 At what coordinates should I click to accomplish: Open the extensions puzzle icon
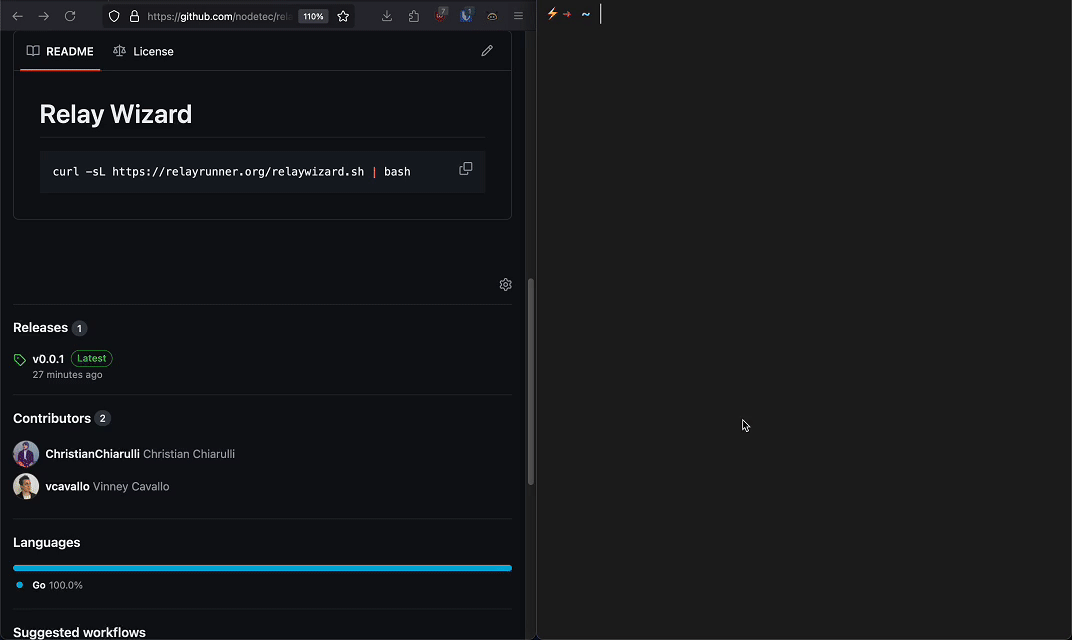click(414, 16)
